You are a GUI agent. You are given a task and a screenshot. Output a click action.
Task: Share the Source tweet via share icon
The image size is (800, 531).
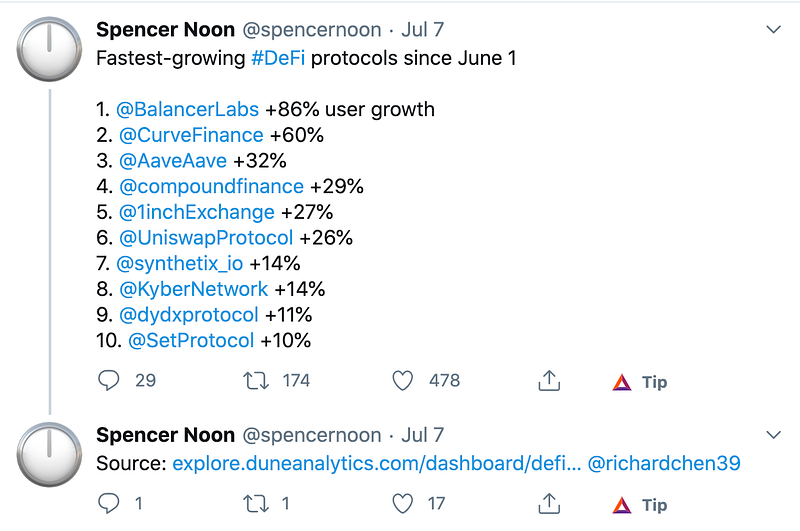point(548,504)
